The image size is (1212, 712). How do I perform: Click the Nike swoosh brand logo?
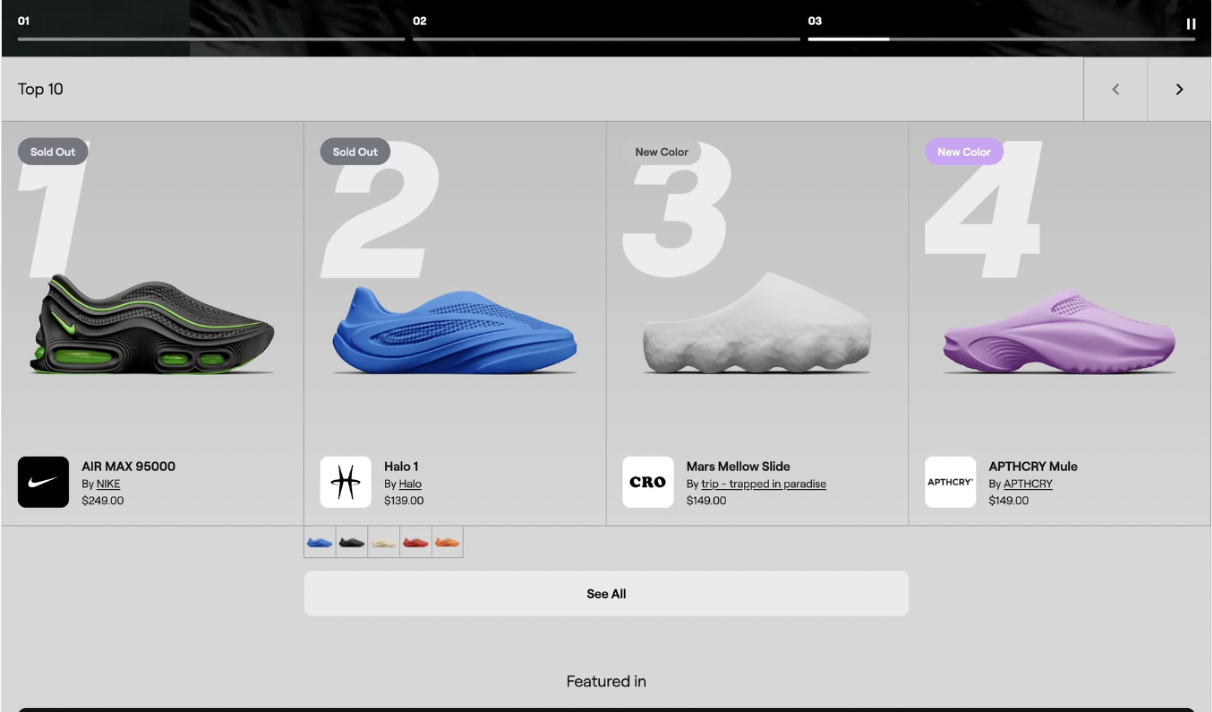click(43, 482)
